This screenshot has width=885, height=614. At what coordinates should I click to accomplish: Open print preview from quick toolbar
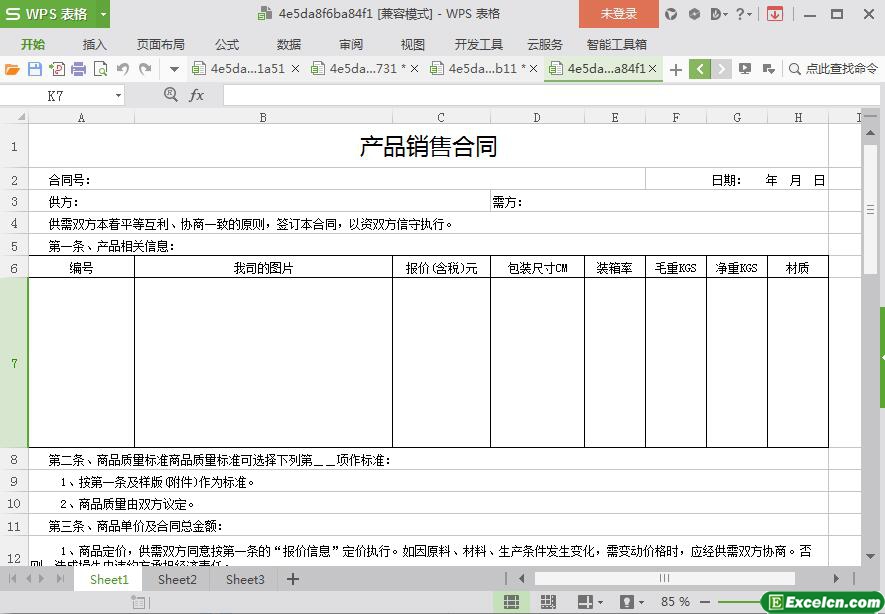click(x=100, y=69)
